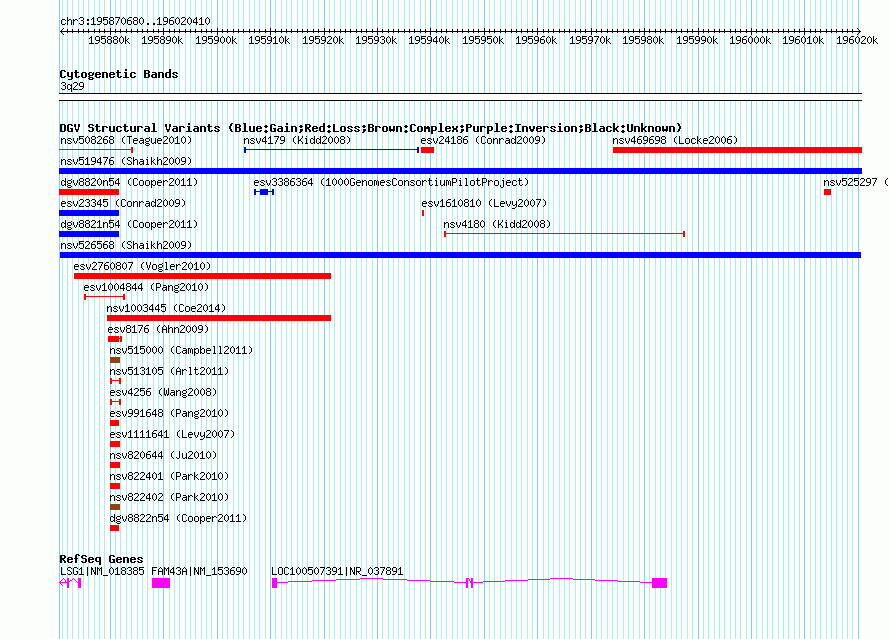This screenshot has width=890, height=639.
Task: Select the esv991648 (Pang2010) label
Action: 169,413
